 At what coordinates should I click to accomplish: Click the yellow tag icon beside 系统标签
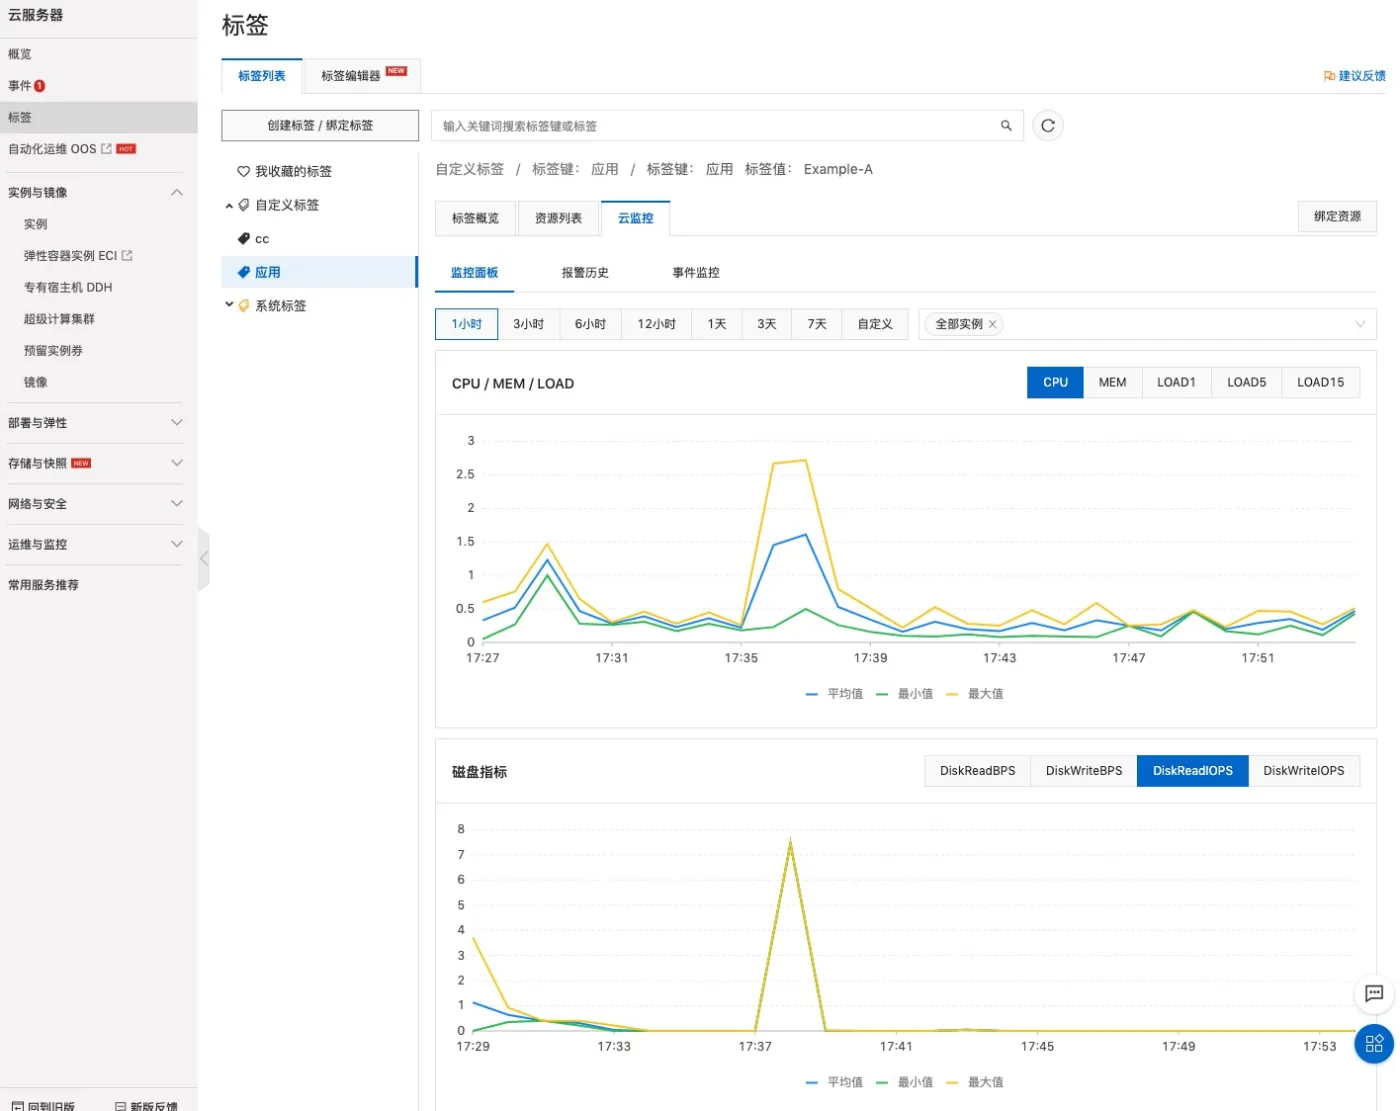tap(243, 306)
